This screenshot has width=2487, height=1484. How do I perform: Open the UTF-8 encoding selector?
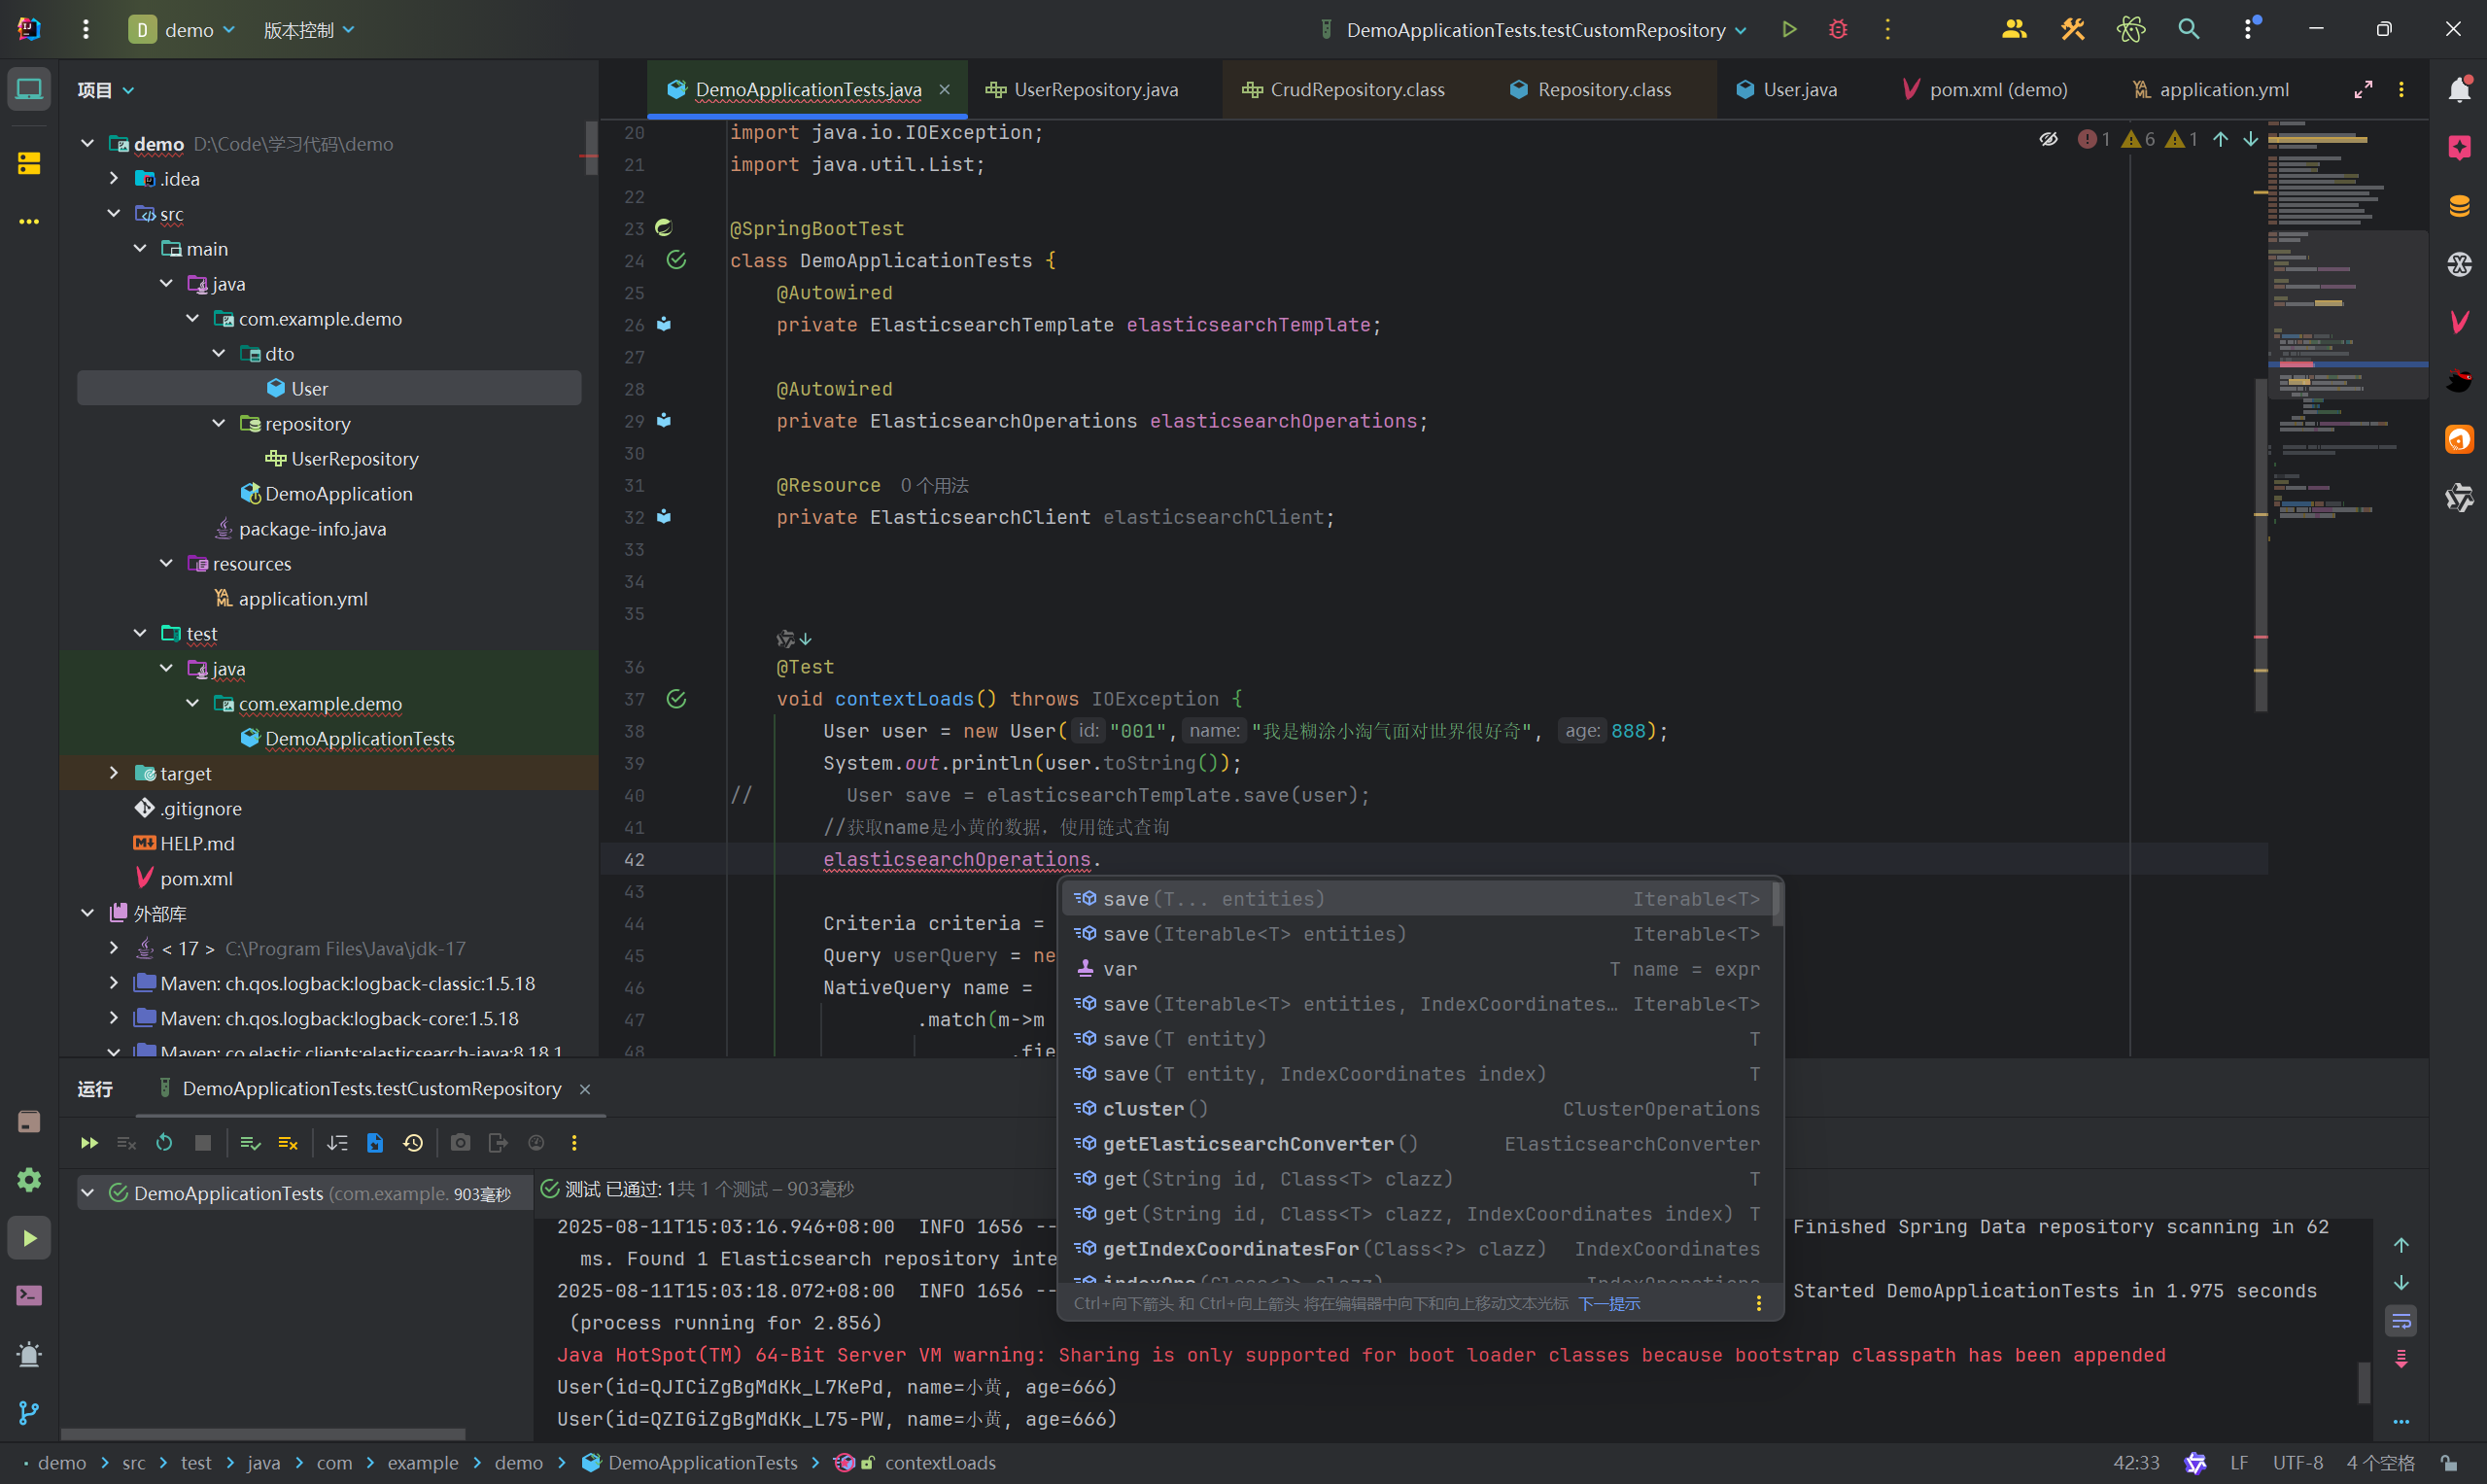(x=2297, y=1462)
